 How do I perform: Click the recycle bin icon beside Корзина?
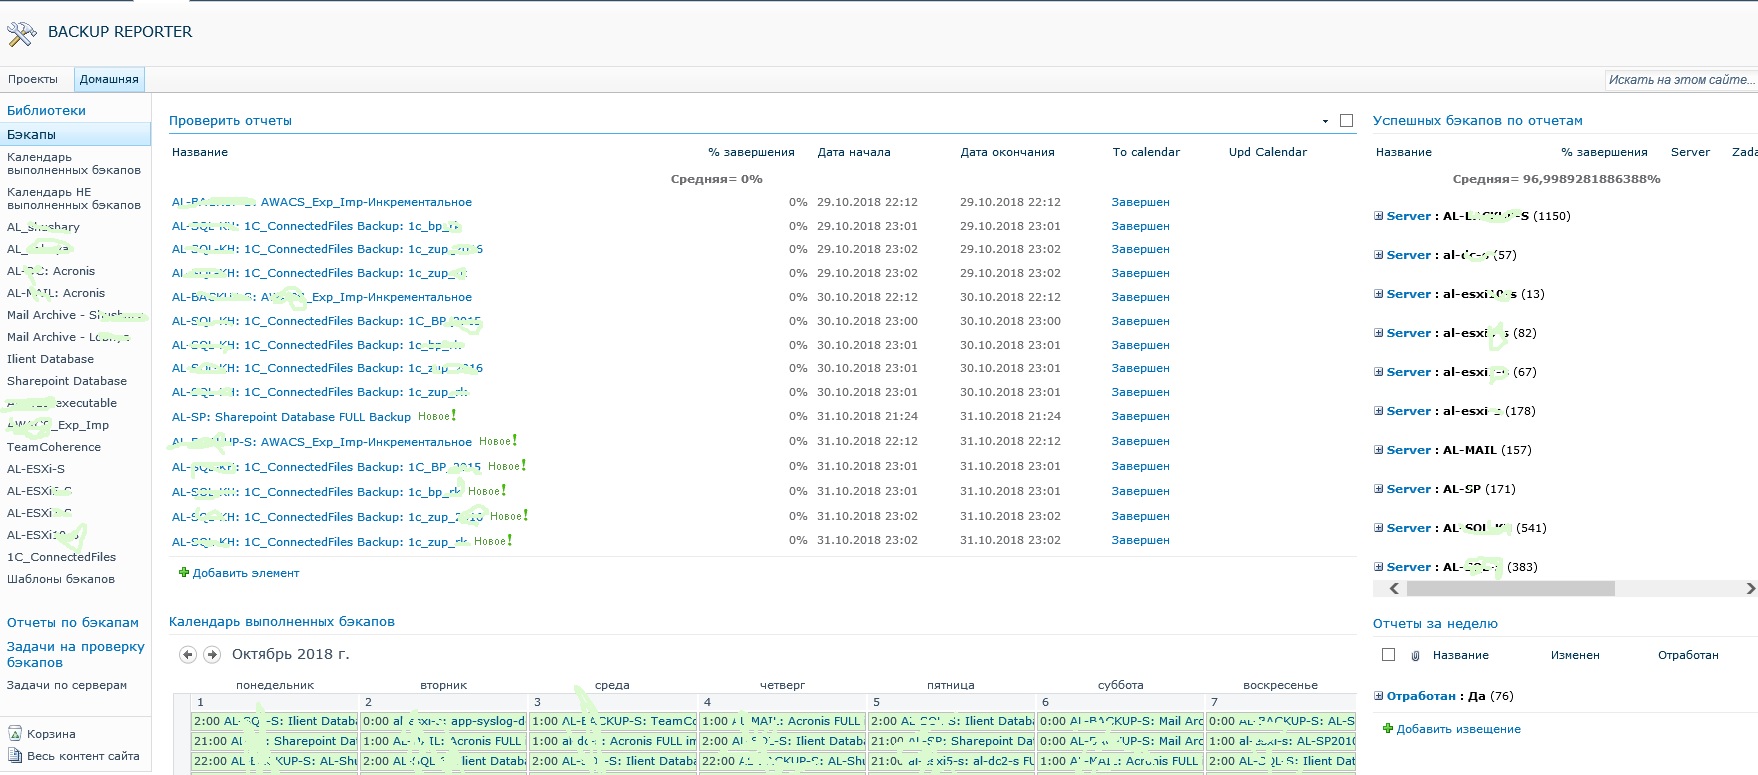pyautogui.click(x=15, y=734)
